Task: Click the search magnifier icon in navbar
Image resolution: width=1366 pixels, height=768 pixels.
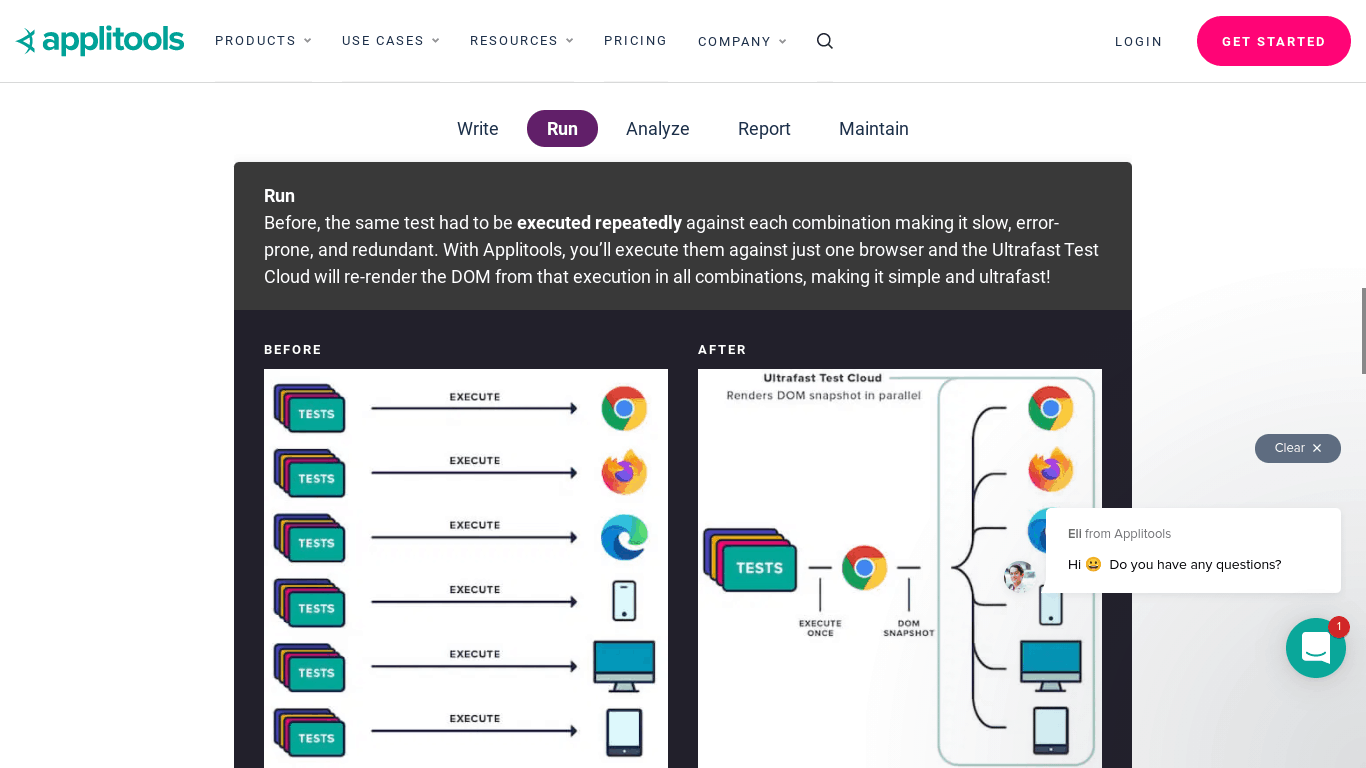Action: point(825,41)
